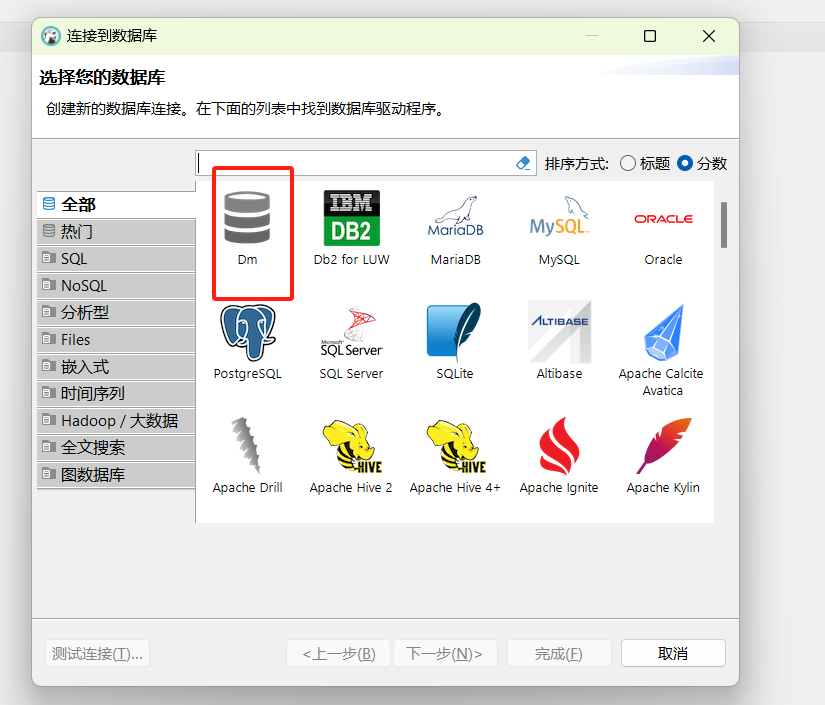Open the 全文搜索 category
Screen dimensions: 825x705
(x=116, y=448)
